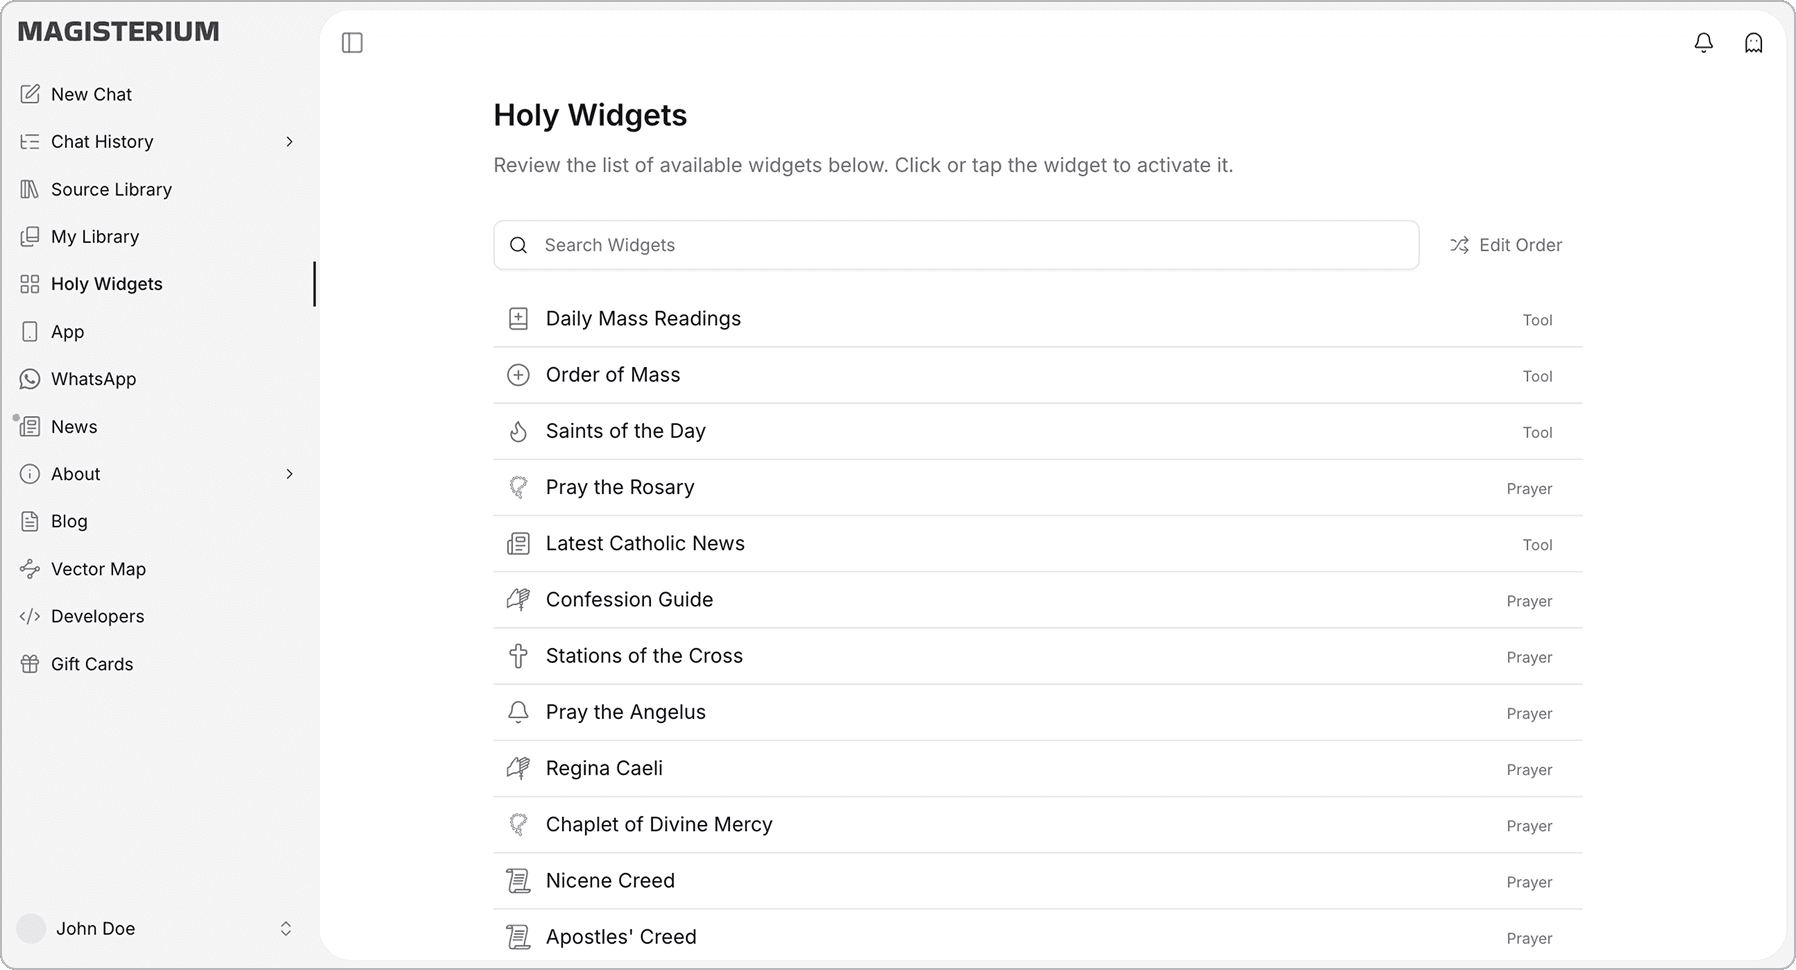
Task: Click the Source Library books icon
Action: pyautogui.click(x=30, y=189)
